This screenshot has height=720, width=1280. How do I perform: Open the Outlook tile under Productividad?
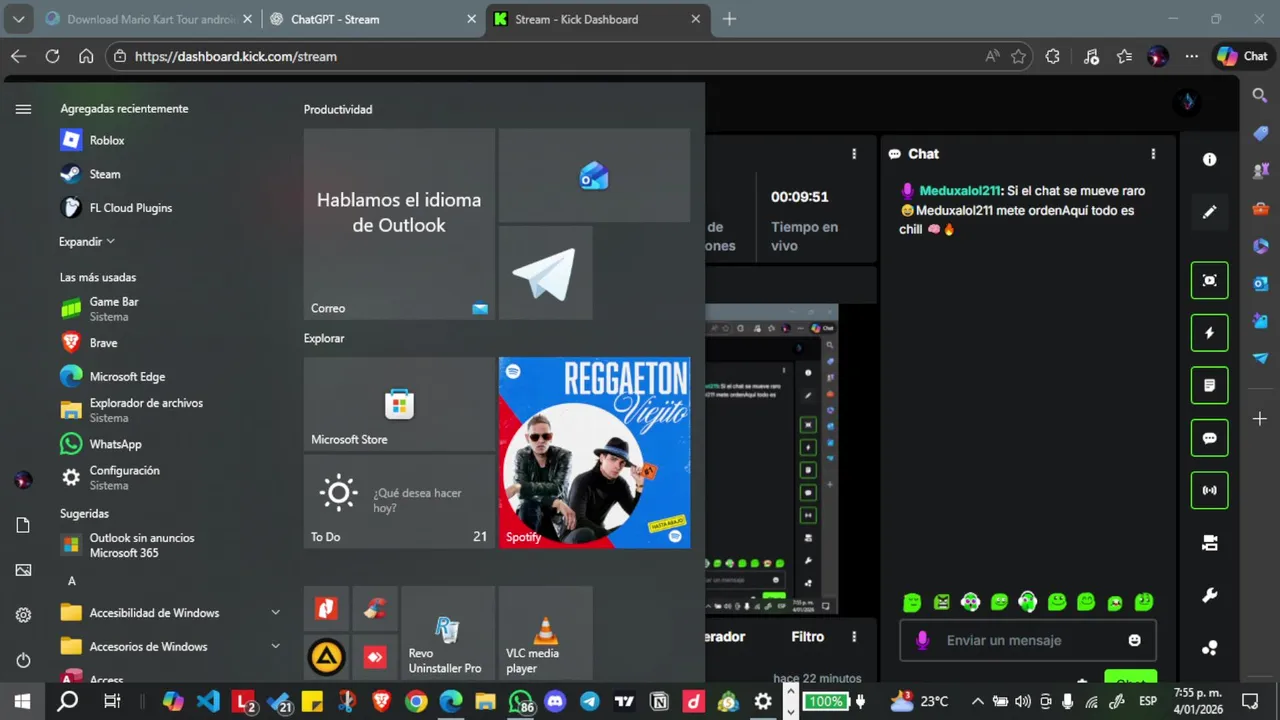click(594, 175)
